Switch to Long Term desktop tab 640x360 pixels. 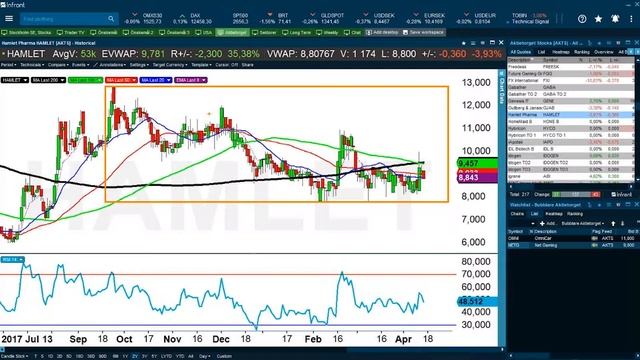297,32
